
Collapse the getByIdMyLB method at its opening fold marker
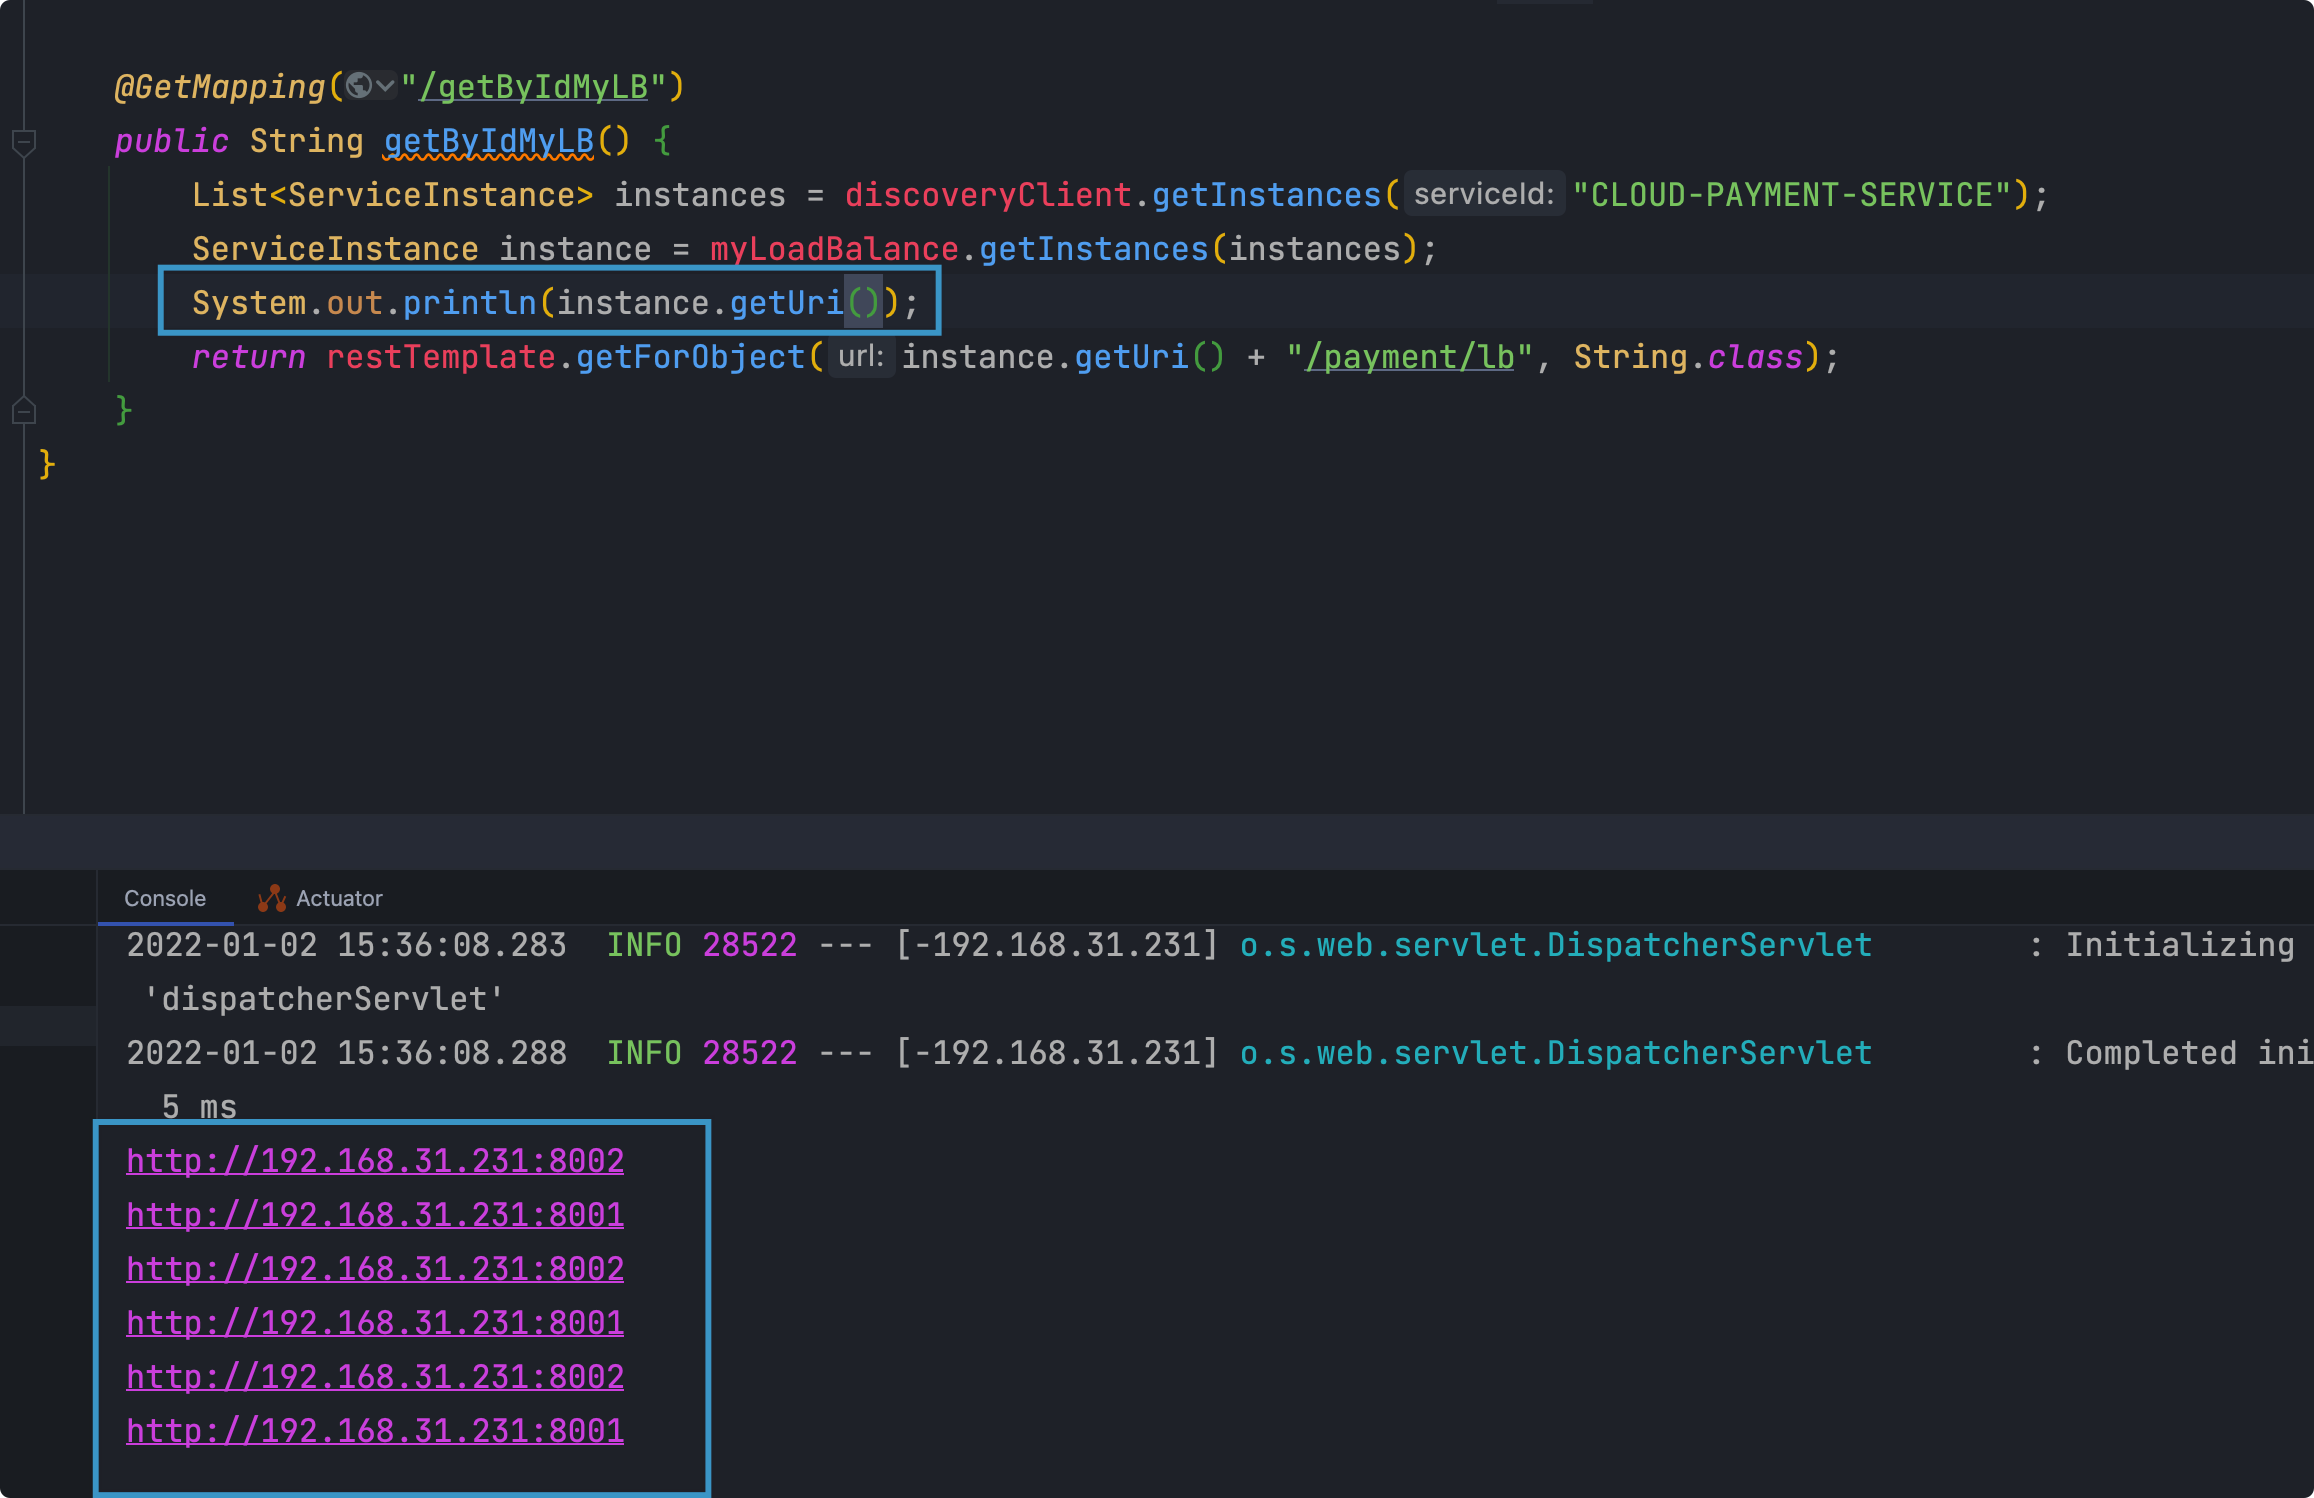[x=24, y=142]
